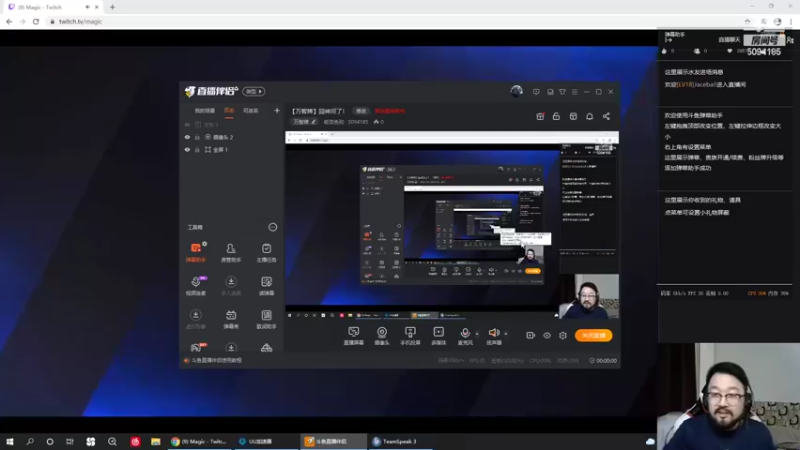Open TeamSpeak 3 from the taskbar
Image resolution: width=800 pixels, height=450 pixels.
pos(399,441)
